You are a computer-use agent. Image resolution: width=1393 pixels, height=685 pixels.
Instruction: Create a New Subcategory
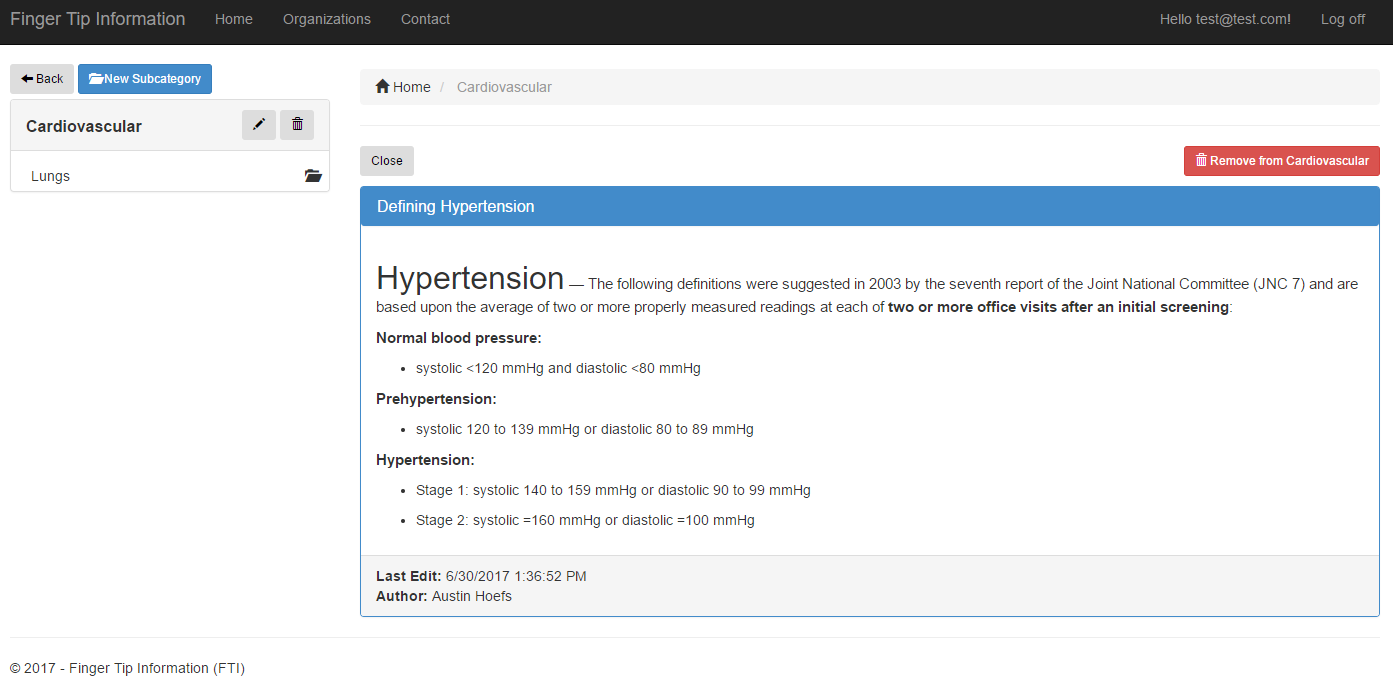[145, 79]
